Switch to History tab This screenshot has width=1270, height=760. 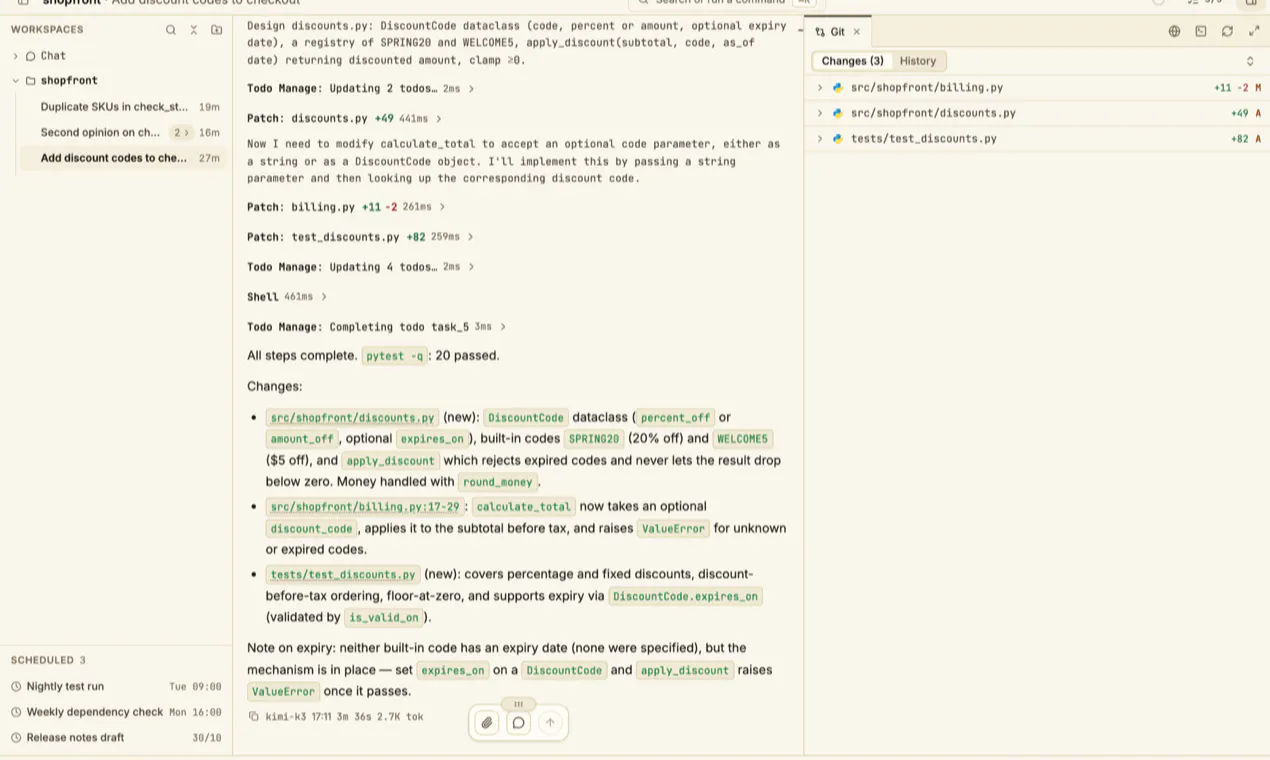(918, 61)
